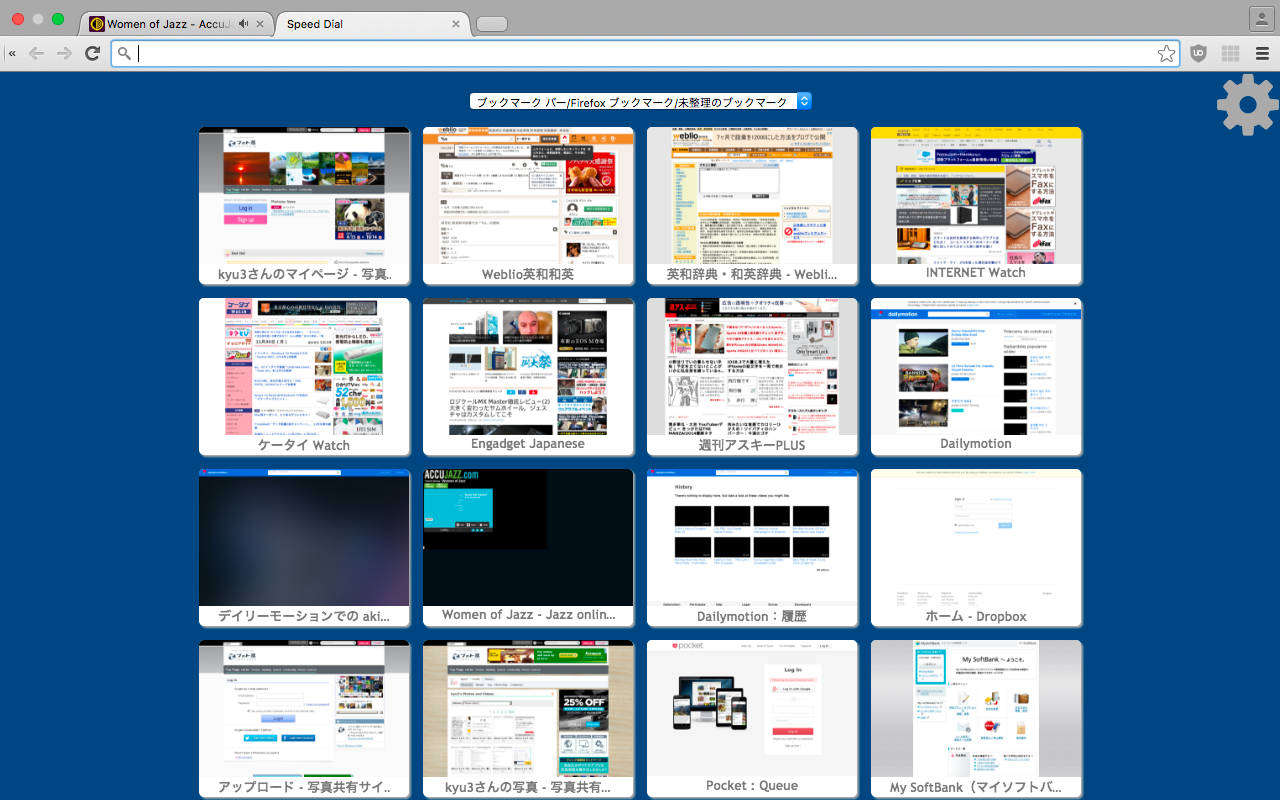This screenshot has width=1280, height=800.
Task: Open the Women of Jazz dial thumbnail
Action: click(529, 548)
